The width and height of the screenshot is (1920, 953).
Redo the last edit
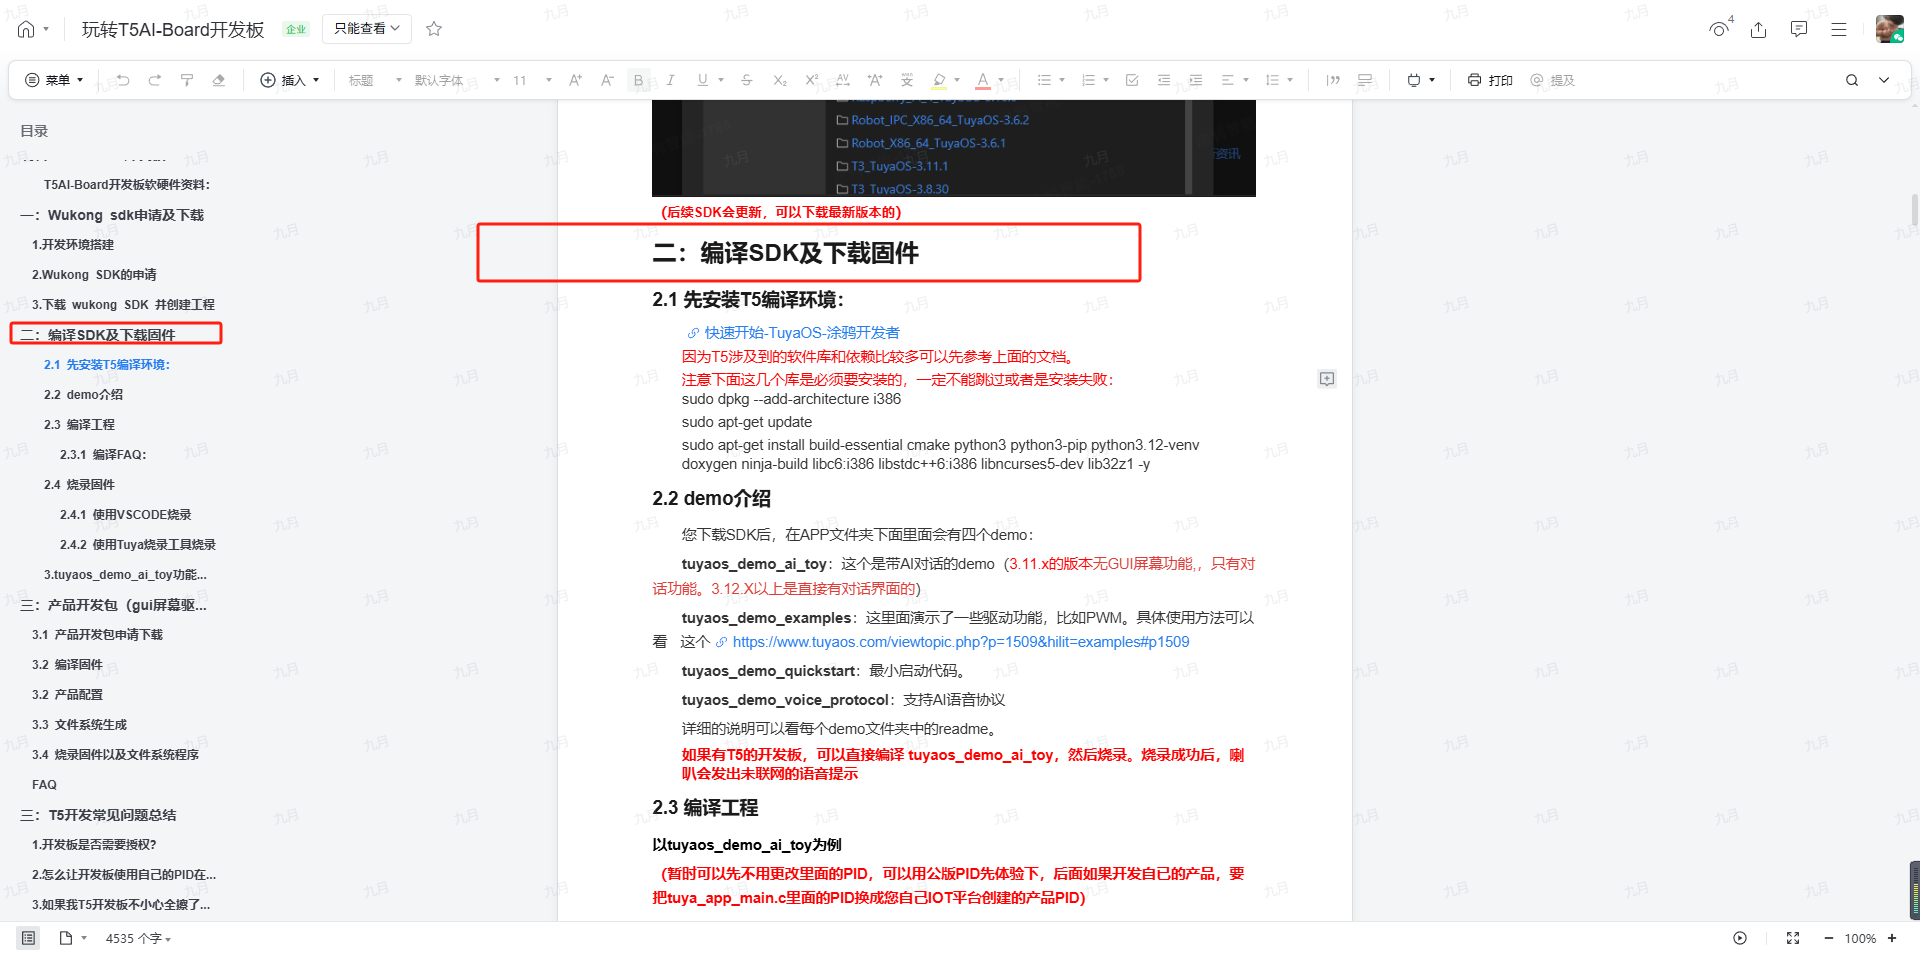(155, 80)
